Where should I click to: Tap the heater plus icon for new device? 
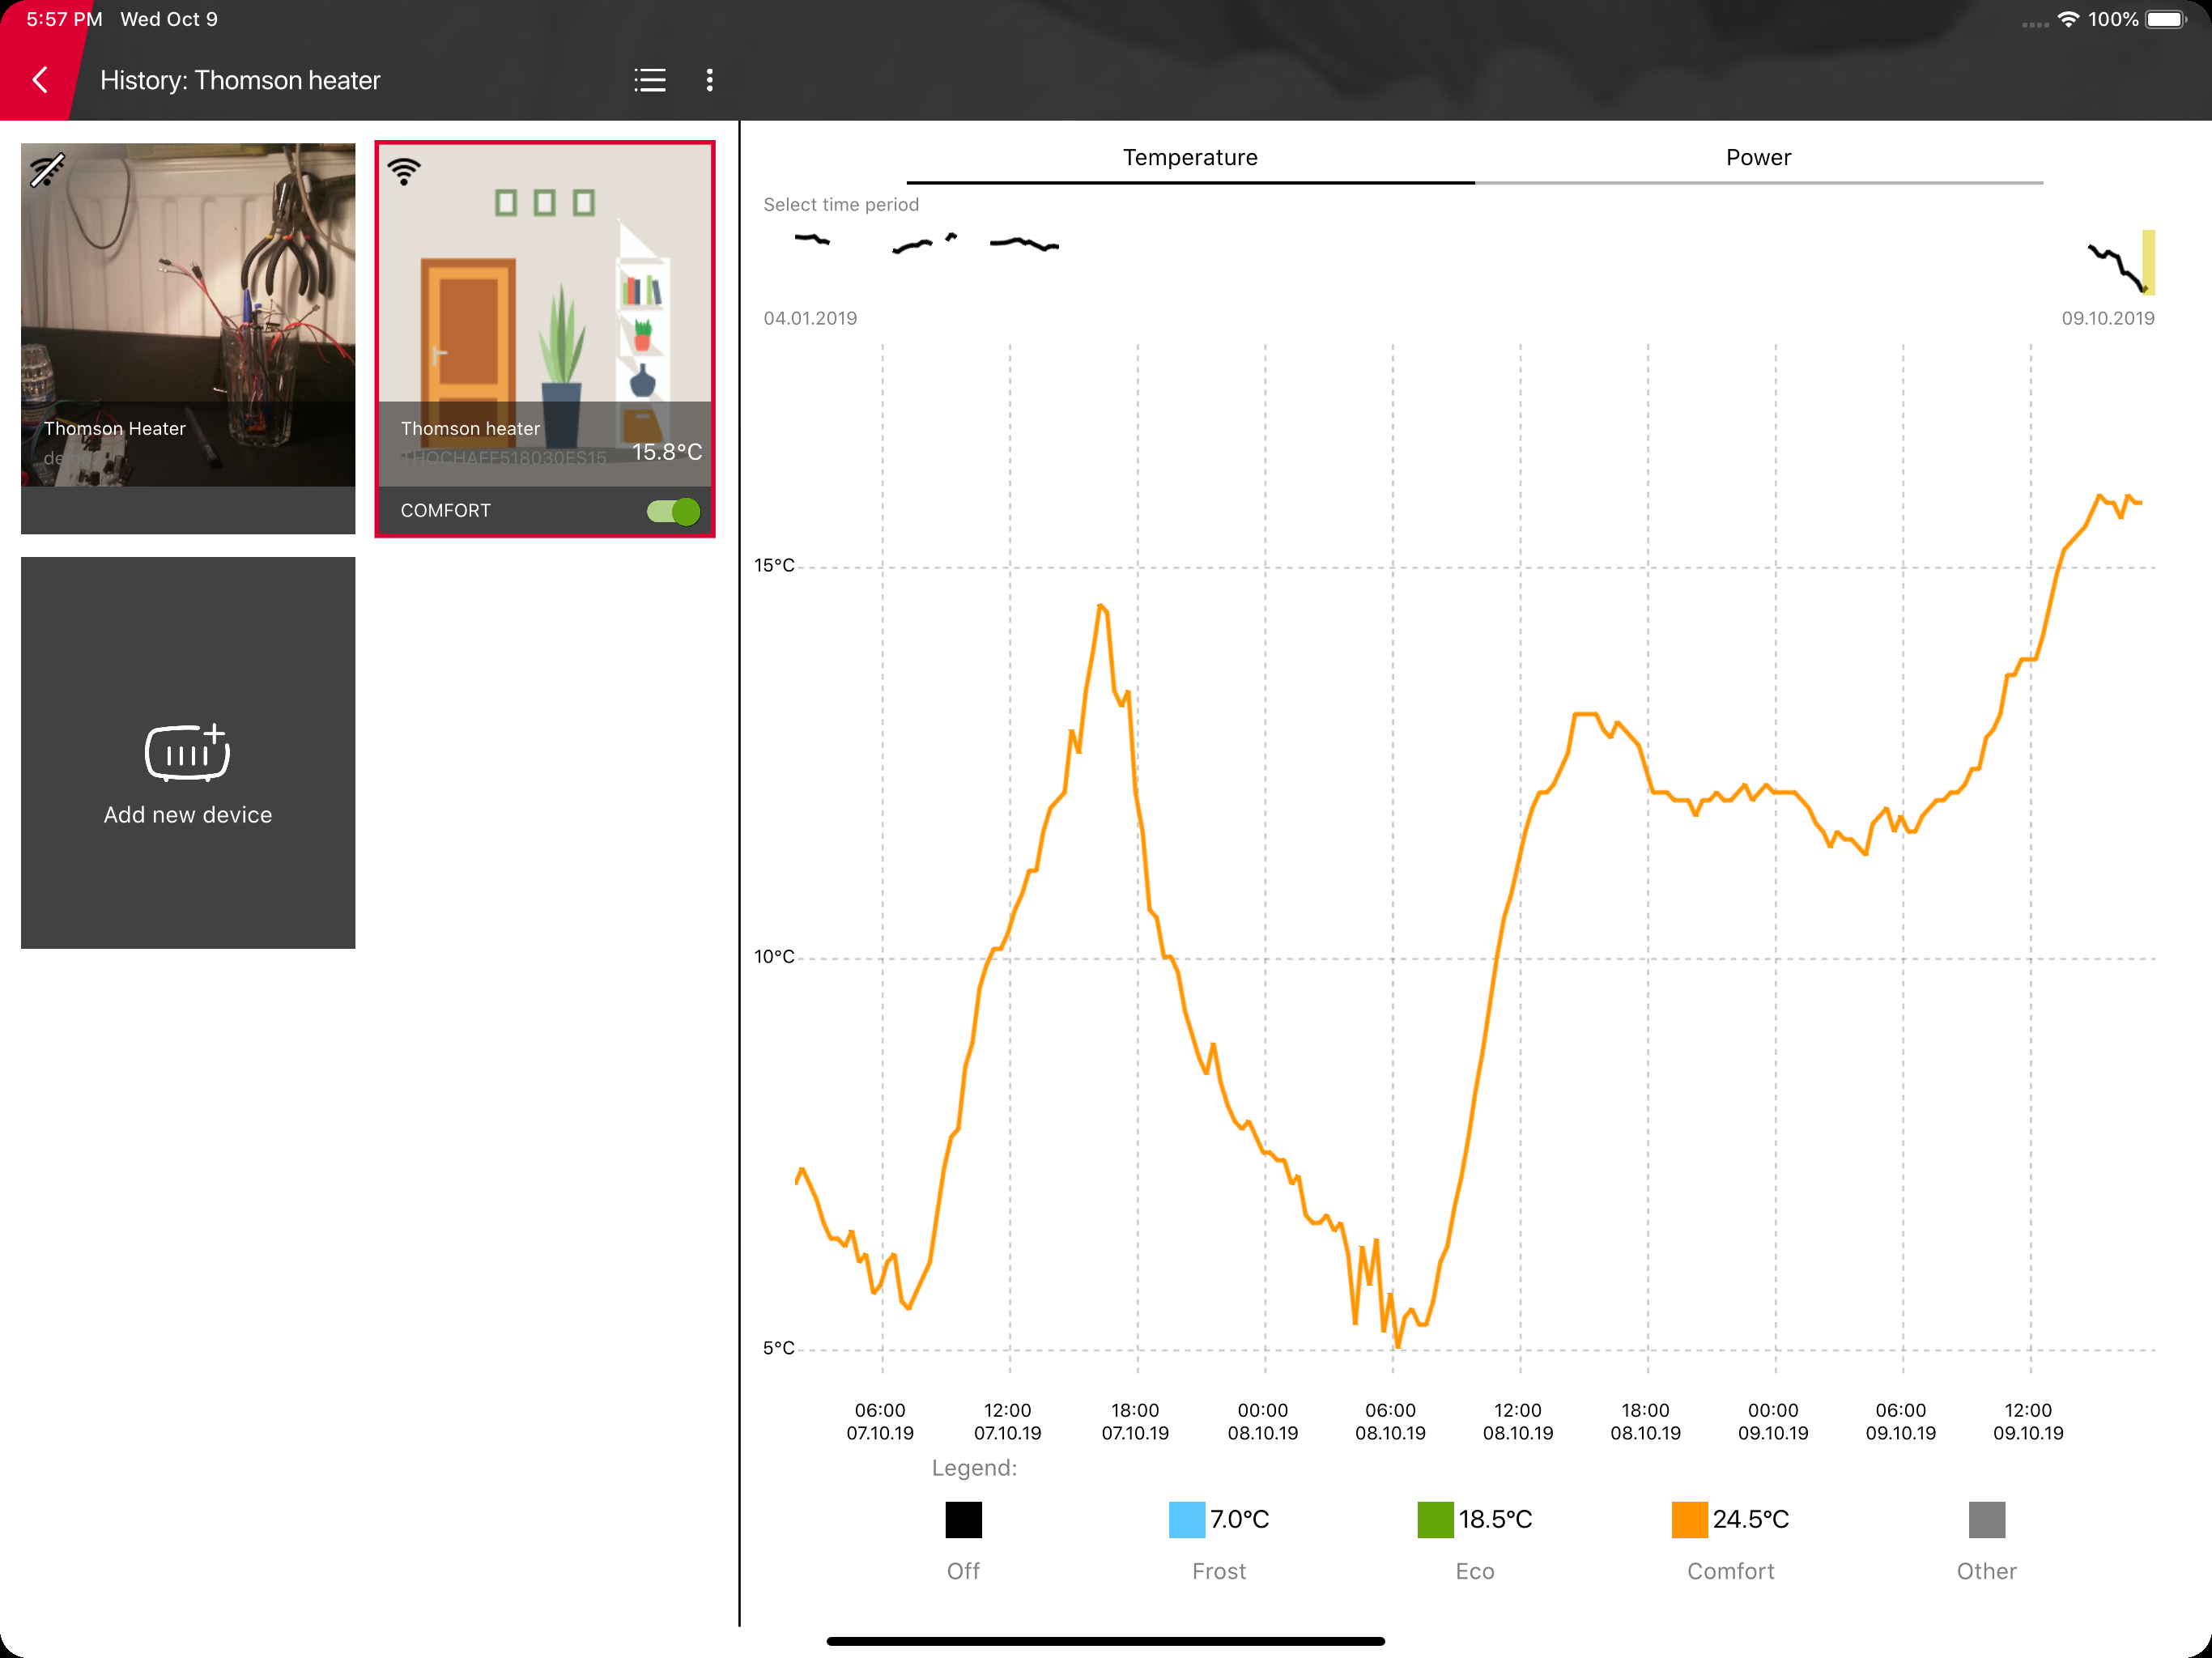click(x=188, y=752)
